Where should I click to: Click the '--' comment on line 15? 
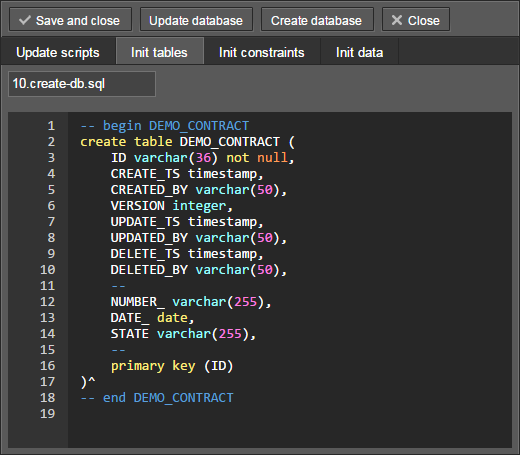coord(118,350)
